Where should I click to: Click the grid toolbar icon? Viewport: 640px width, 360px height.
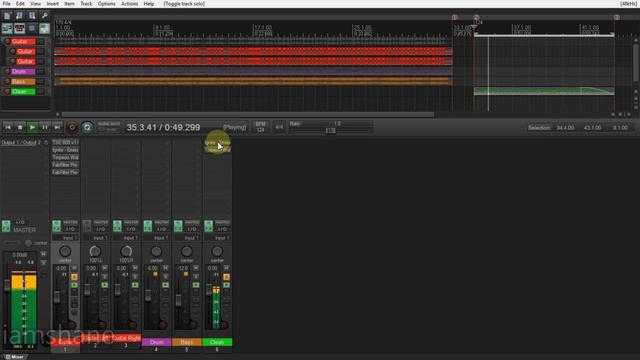pos(32,28)
